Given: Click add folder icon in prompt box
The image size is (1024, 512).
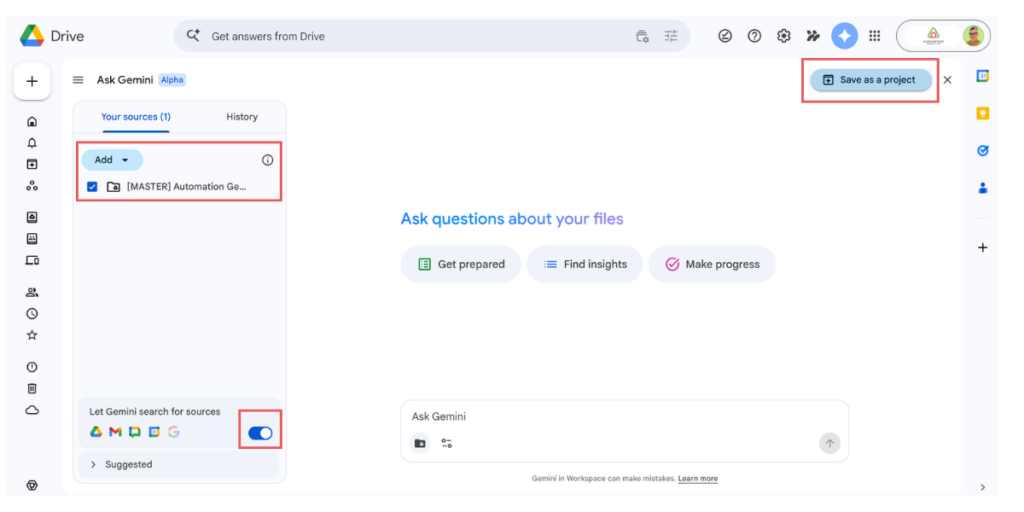Looking at the screenshot, I should click(420, 443).
